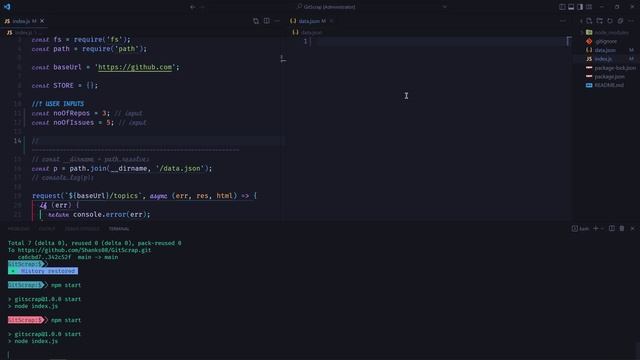Open the GitScrap command center search
The image size is (640, 360).
click(x=327, y=7)
